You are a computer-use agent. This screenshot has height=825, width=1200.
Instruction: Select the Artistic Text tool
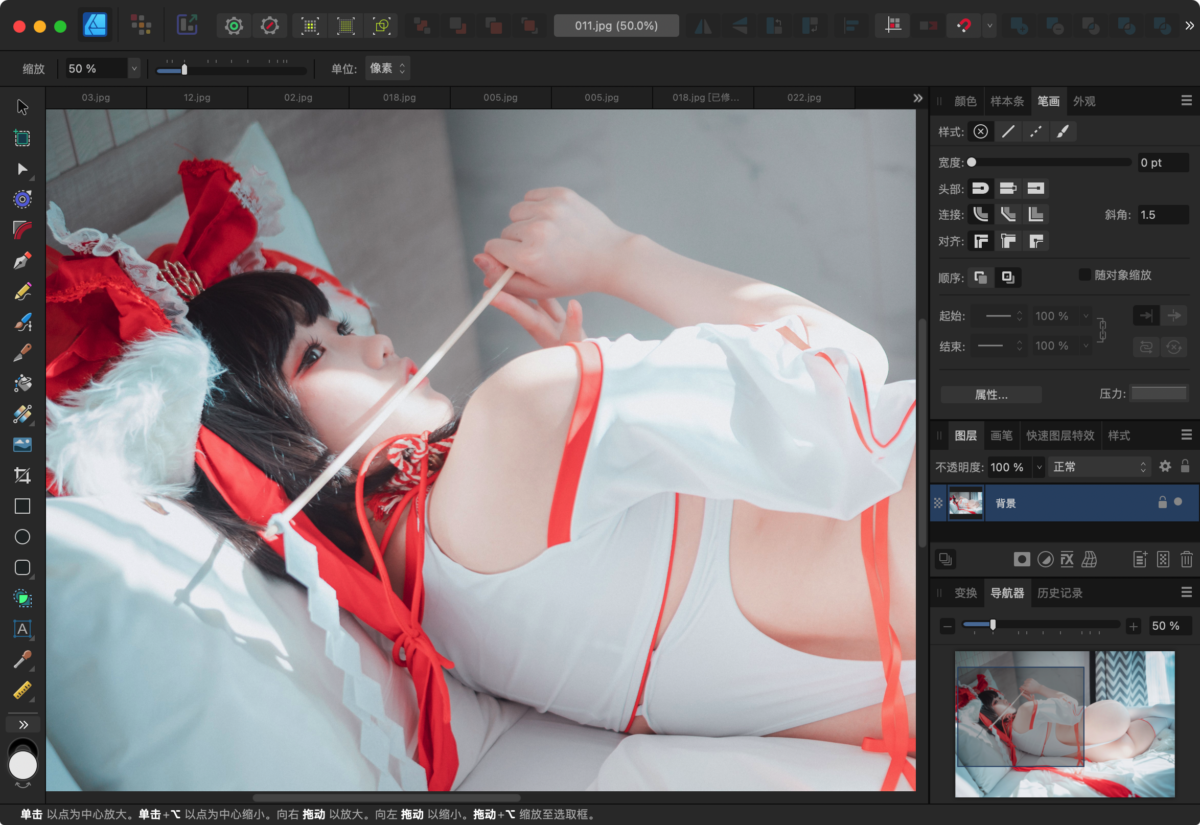point(22,629)
